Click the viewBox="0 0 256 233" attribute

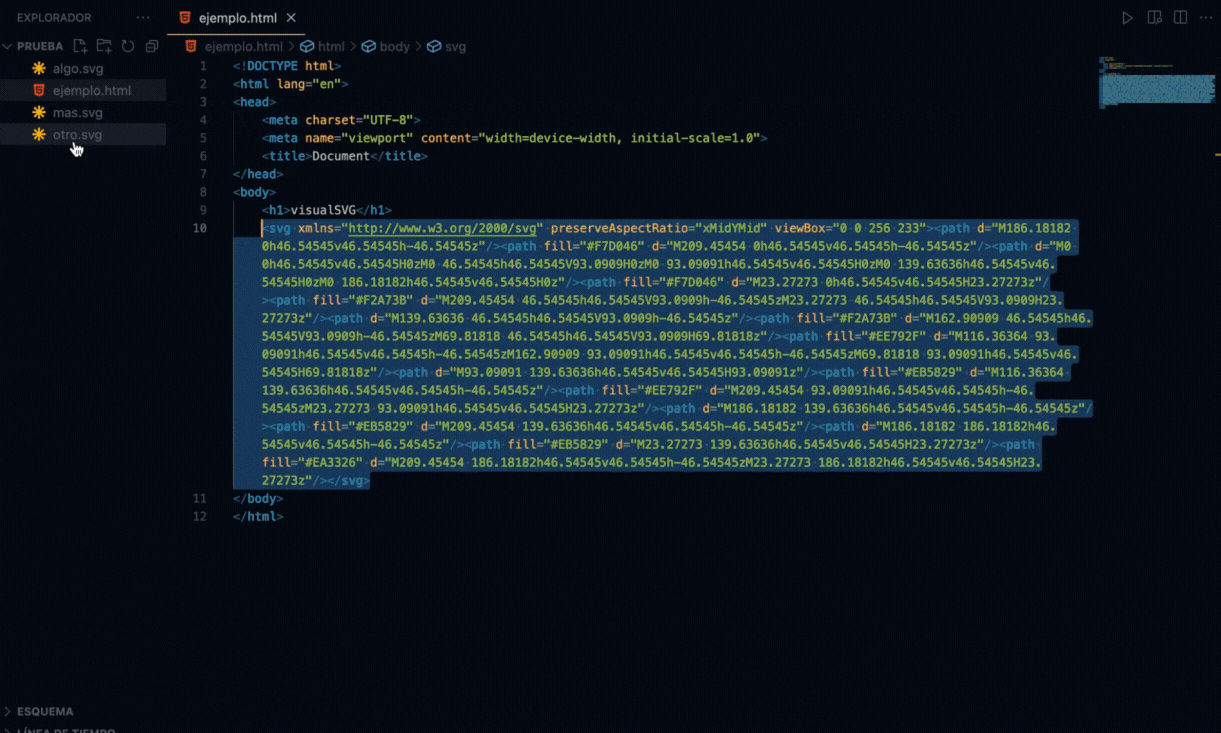[x=850, y=228]
